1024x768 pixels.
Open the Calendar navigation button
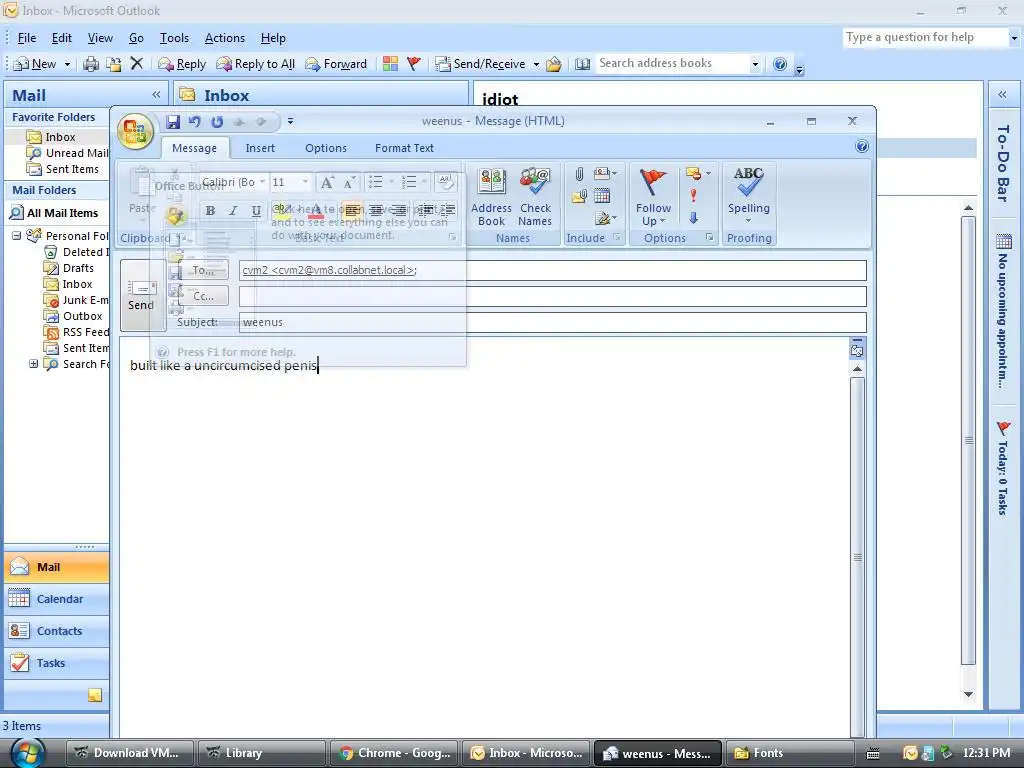click(x=57, y=599)
